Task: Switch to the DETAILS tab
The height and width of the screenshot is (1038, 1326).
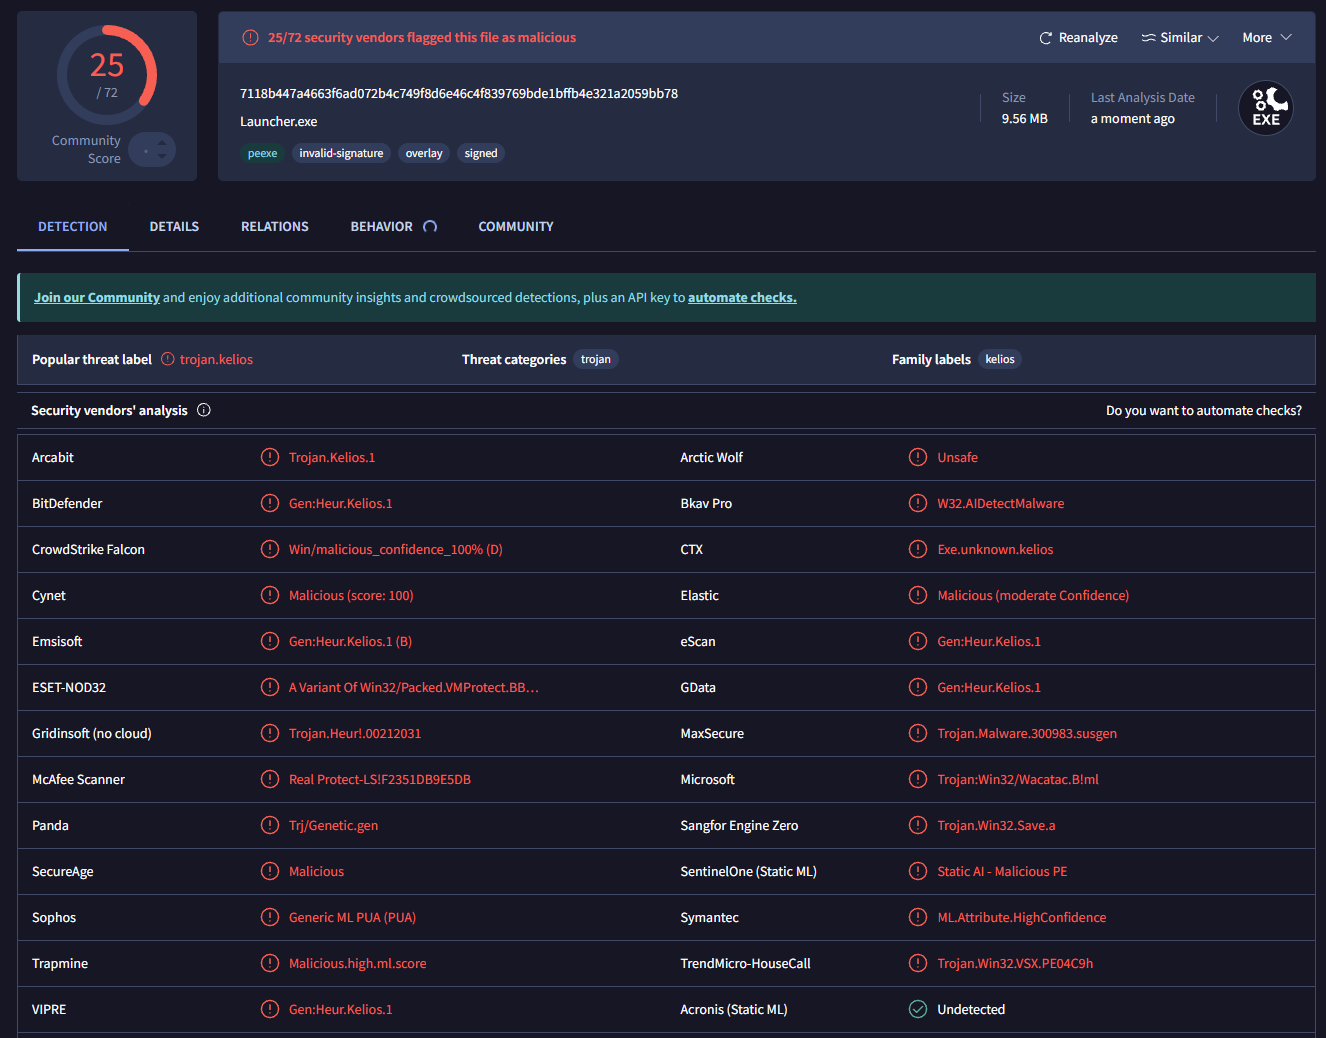Action: 174,227
